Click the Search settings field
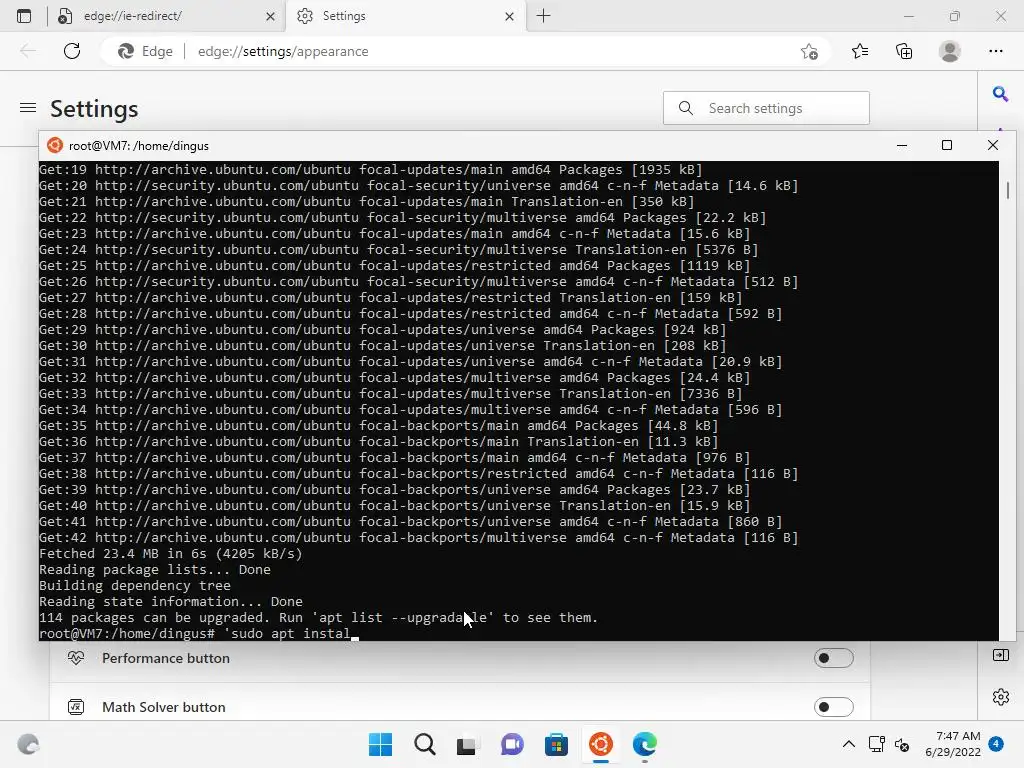 [x=766, y=108]
